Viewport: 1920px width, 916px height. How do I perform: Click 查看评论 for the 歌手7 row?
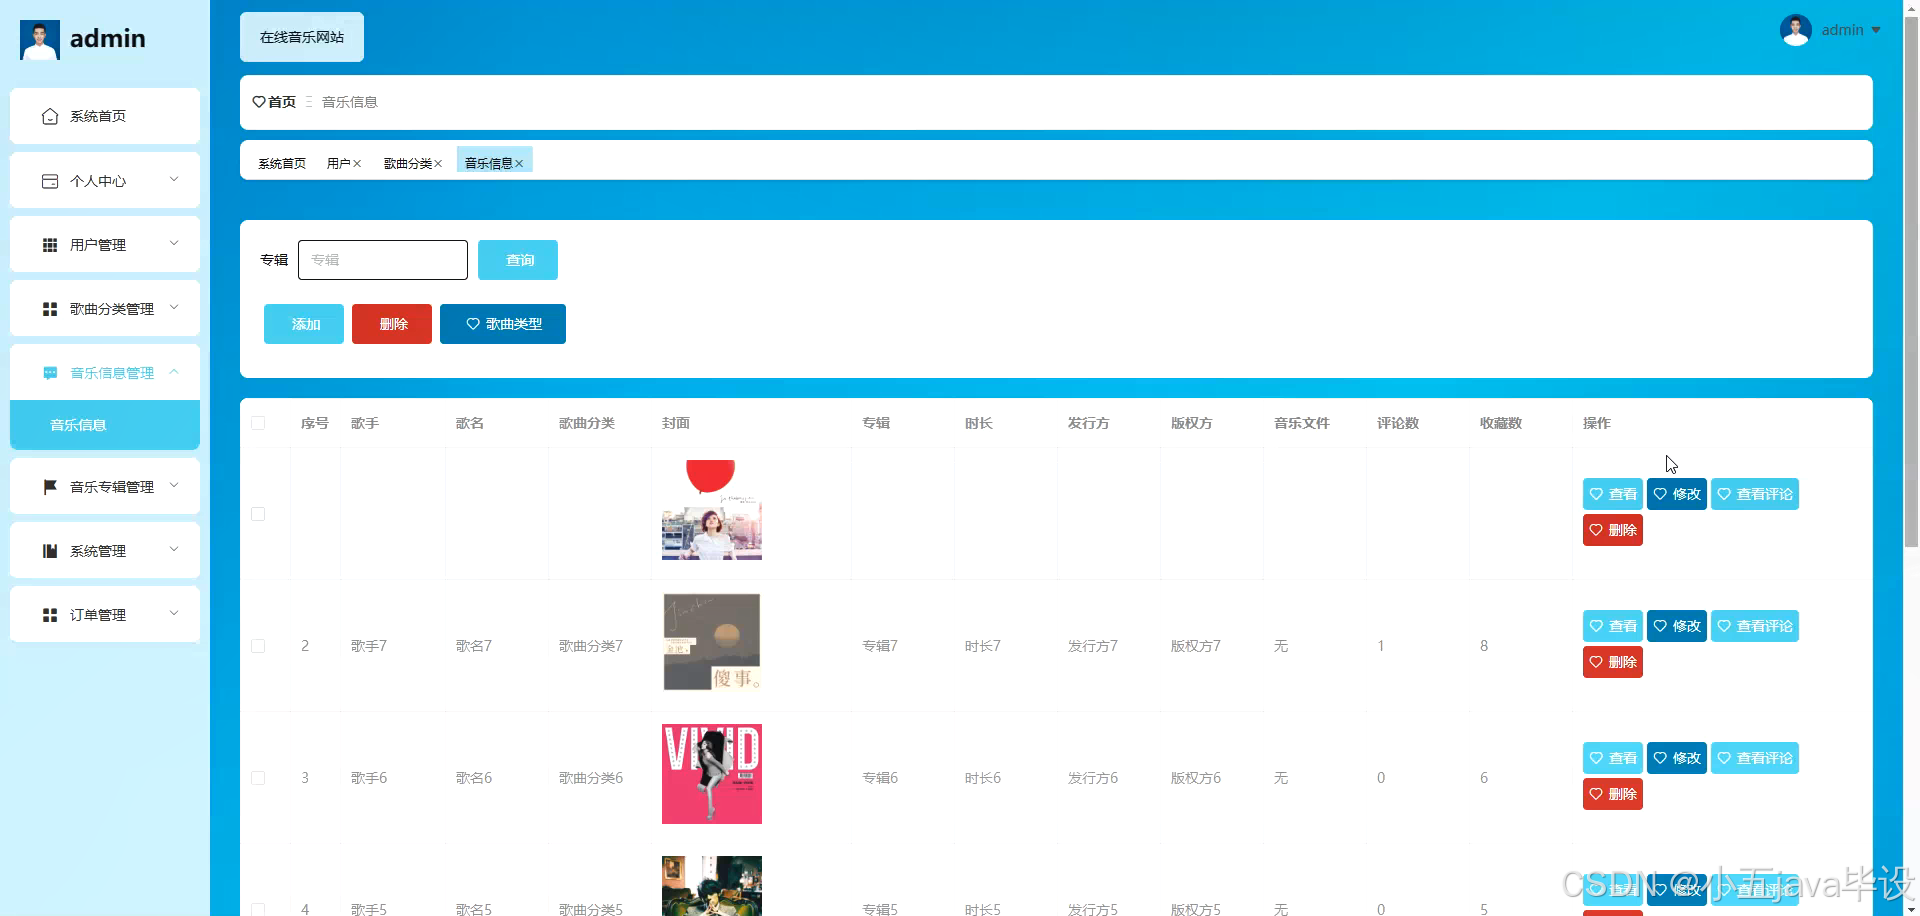pyautogui.click(x=1755, y=626)
